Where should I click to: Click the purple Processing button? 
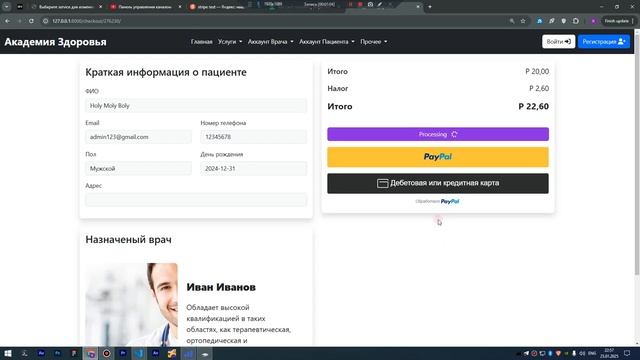click(x=438, y=134)
